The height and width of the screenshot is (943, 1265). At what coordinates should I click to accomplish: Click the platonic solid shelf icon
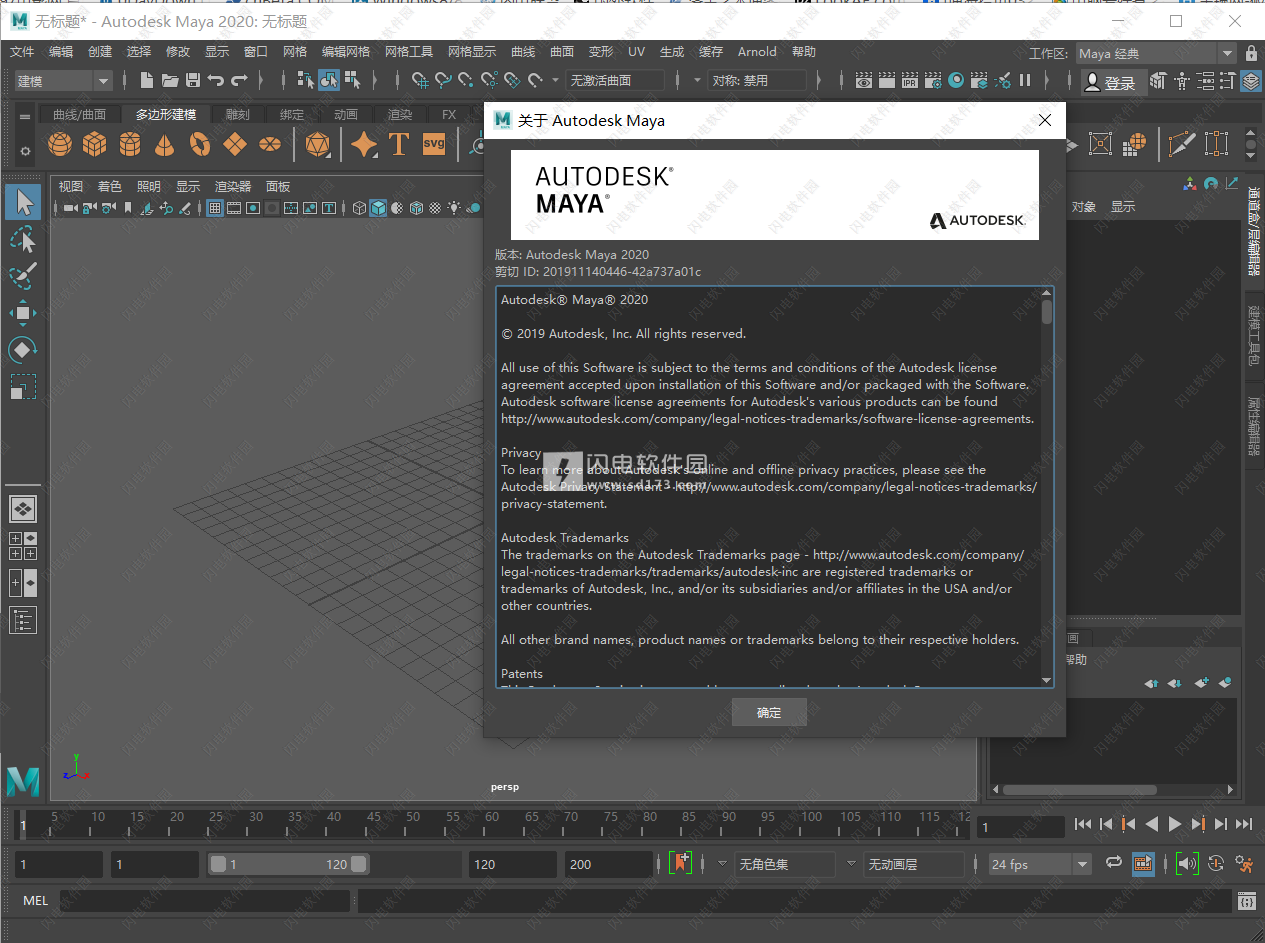[x=318, y=145]
